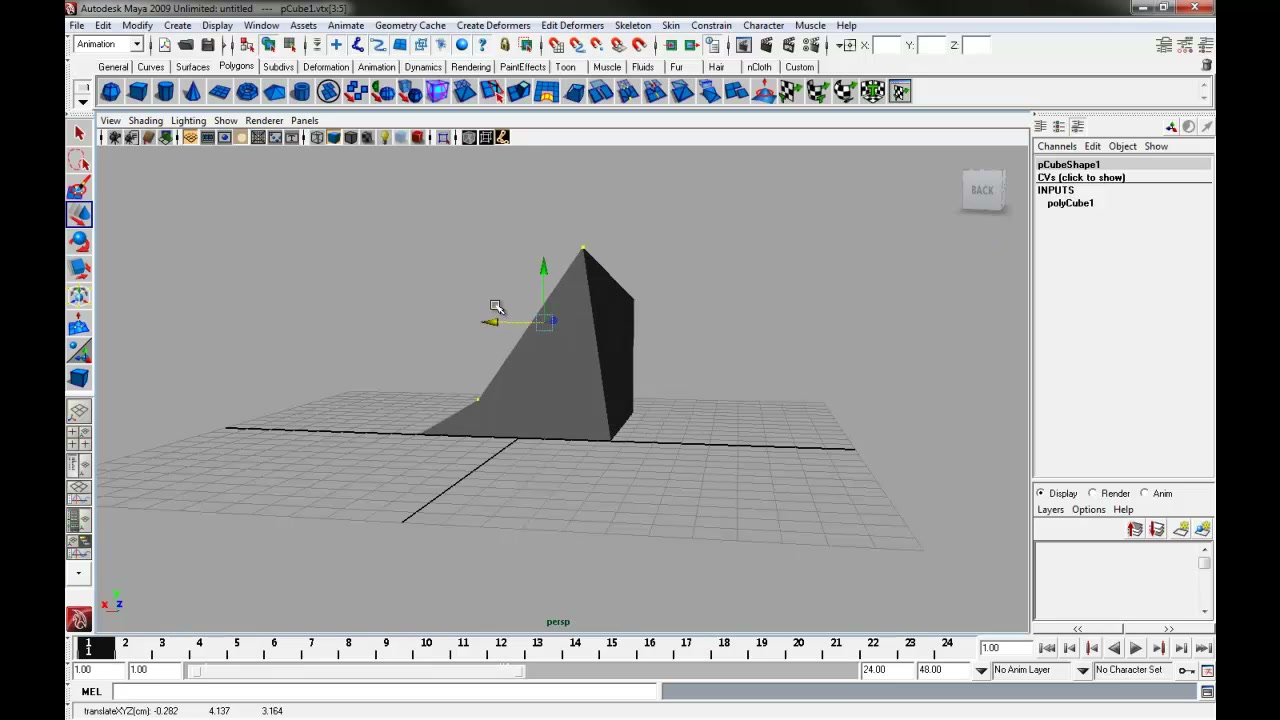1280x720 pixels.
Task: Expand CVs (click to show)
Action: click(1081, 177)
